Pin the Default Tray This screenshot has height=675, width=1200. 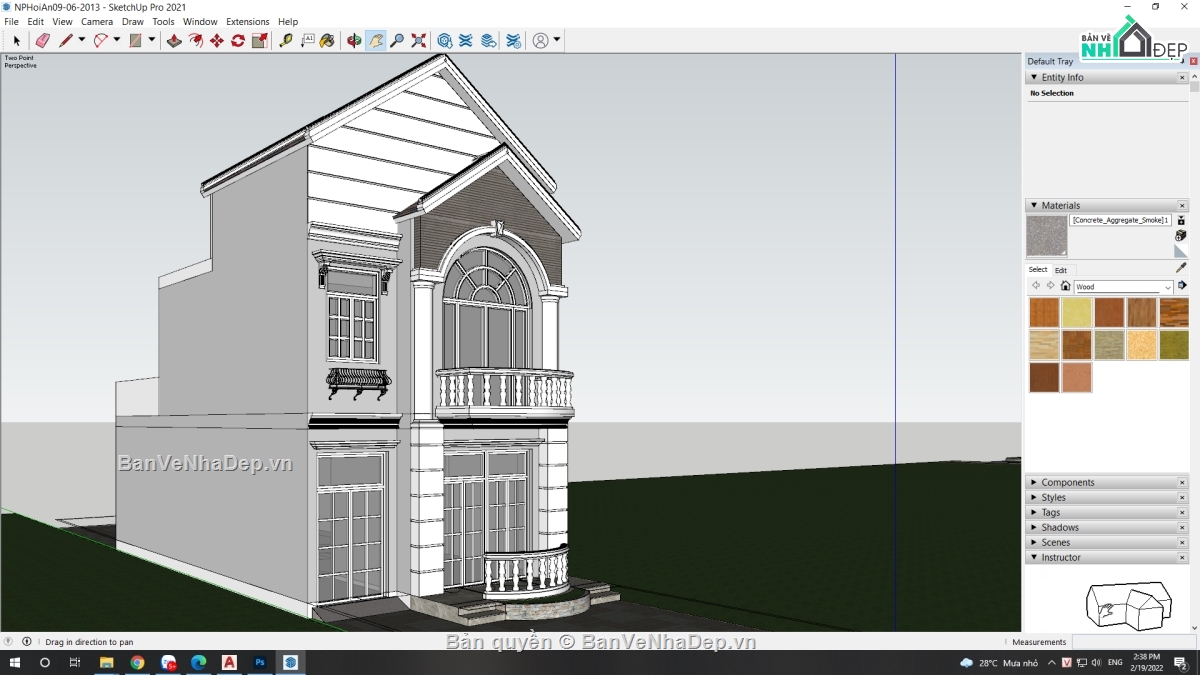[x=1182, y=61]
